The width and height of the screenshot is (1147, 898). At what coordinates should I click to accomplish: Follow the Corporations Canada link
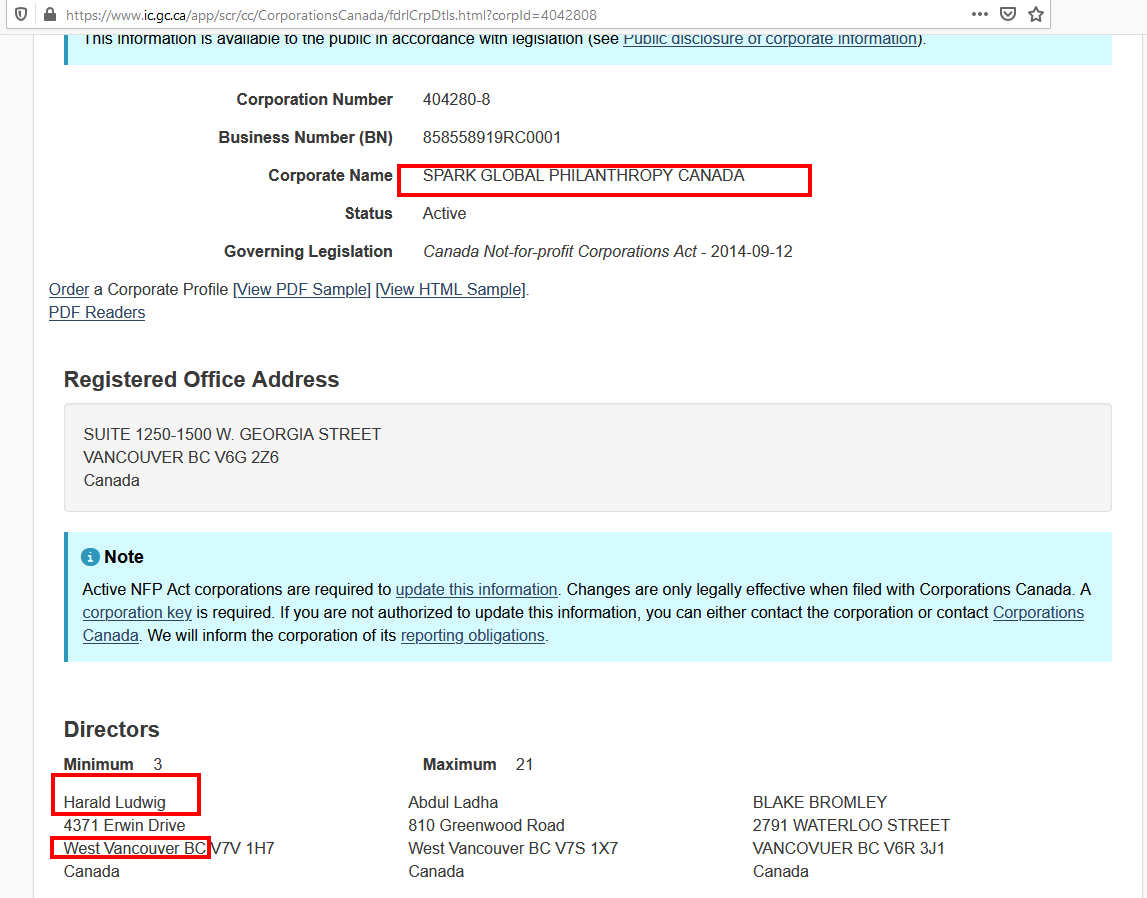click(1038, 613)
